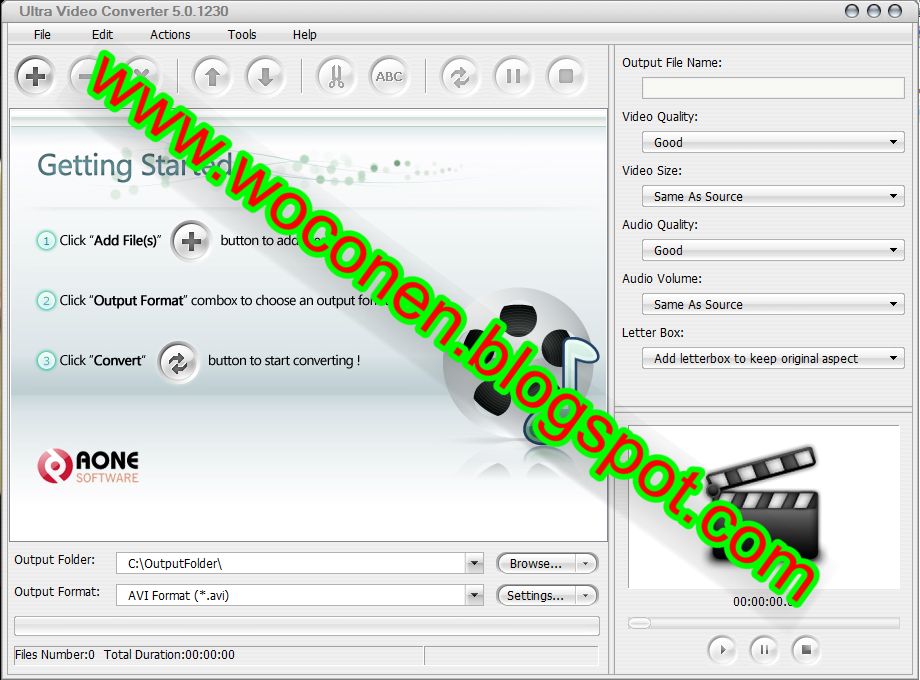Image resolution: width=920 pixels, height=680 pixels.
Task: Maximize the Ultra Video Converter window
Action: click(x=874, y=11)
